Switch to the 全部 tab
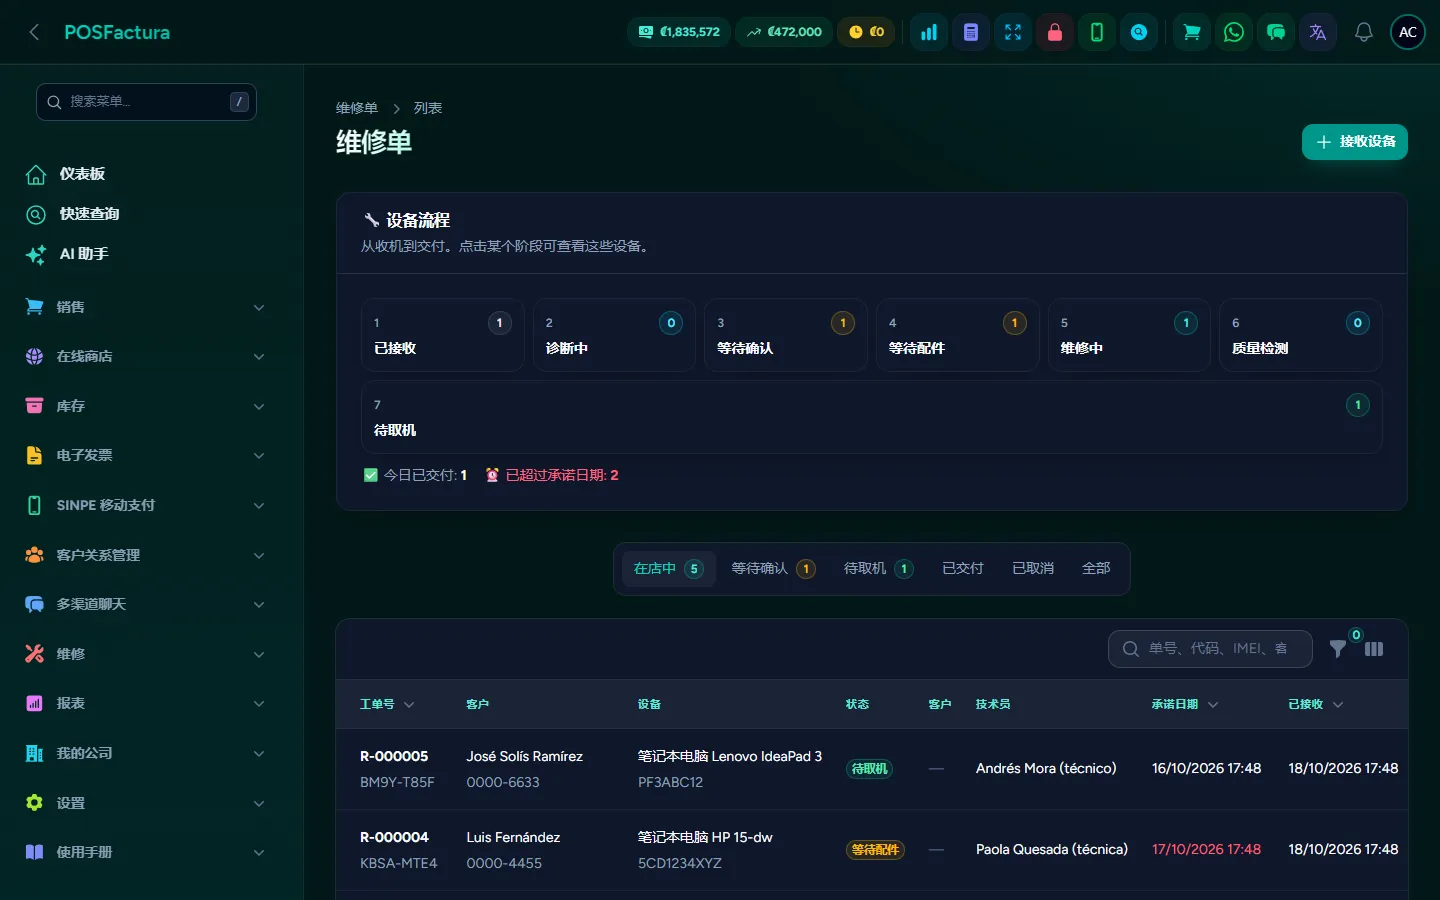 tap(1096, 568)
